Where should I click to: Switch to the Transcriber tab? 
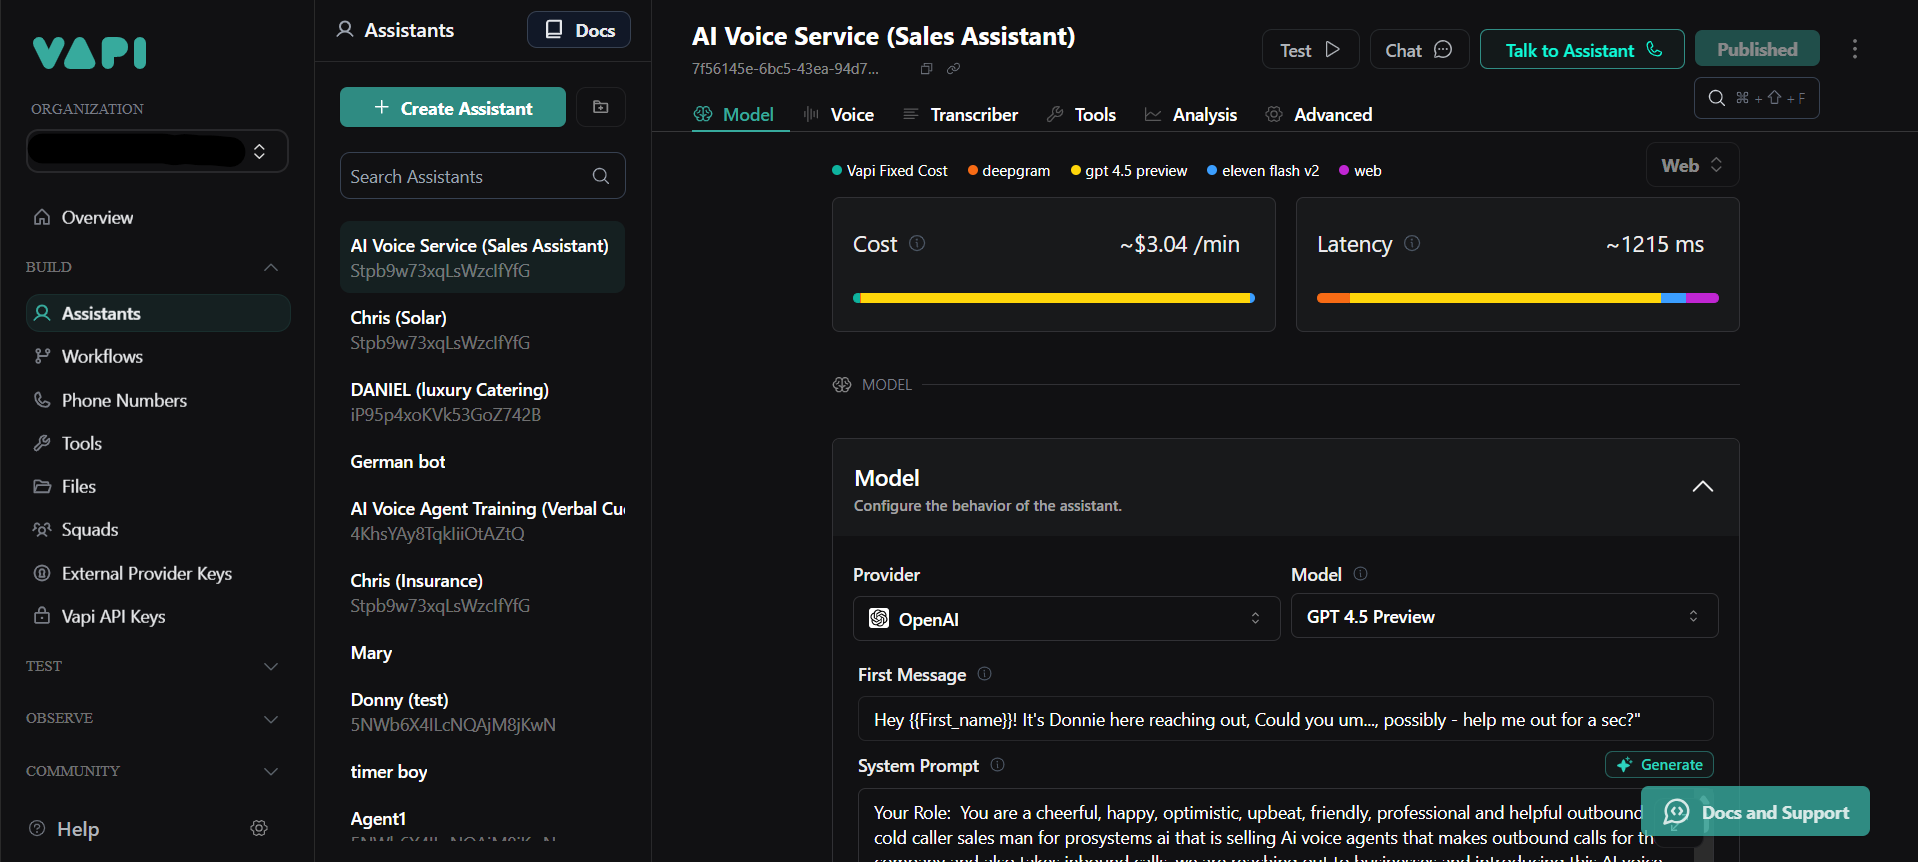[x=960, y=115]
